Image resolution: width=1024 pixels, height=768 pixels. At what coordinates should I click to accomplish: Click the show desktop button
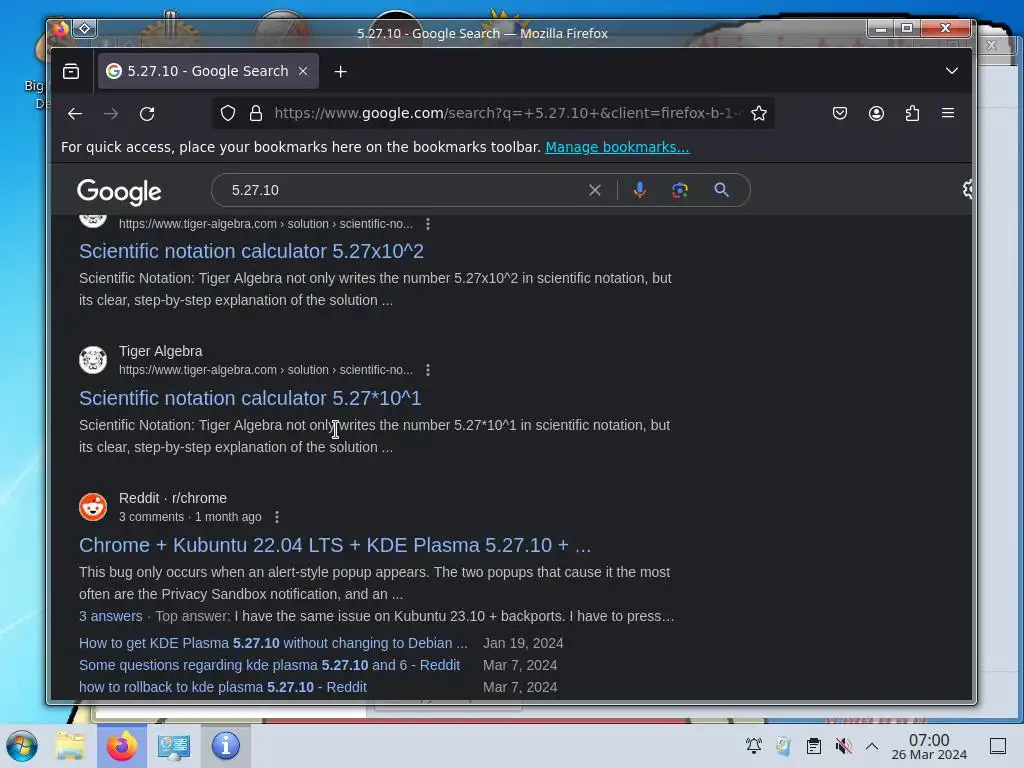(x=998, y=746)
